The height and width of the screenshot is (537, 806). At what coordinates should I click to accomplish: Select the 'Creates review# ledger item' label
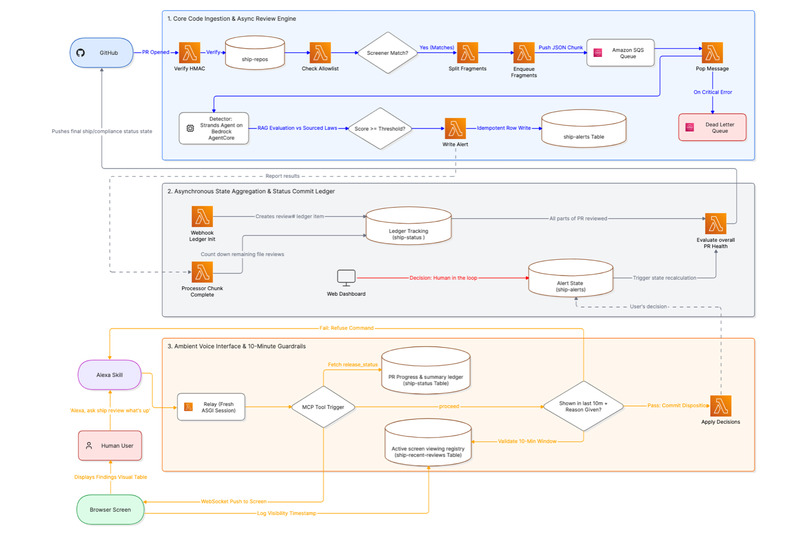pyautogui.click(x=290, y=216)
